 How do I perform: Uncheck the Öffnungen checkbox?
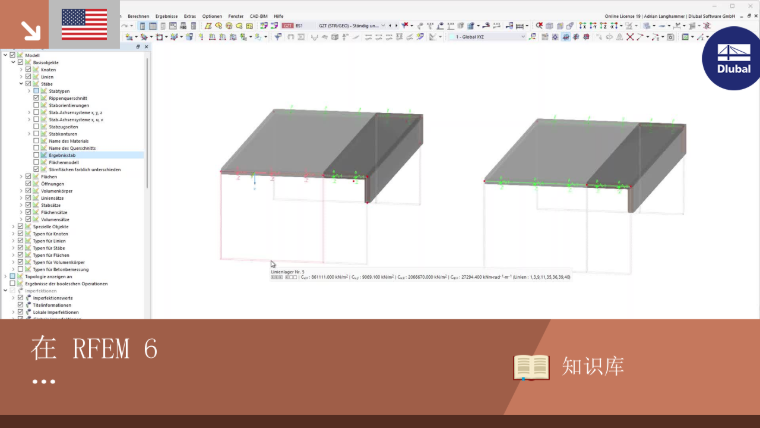pyautogui.click(x=28, y=184)
